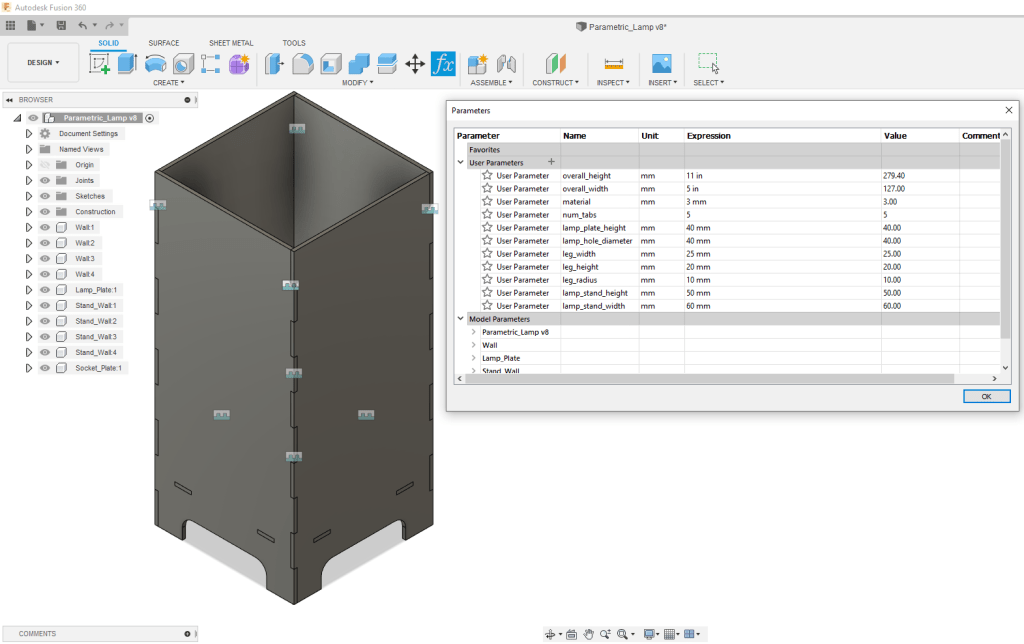Toggle visibility of Lamp_Plate:1

tap(45, 290)
